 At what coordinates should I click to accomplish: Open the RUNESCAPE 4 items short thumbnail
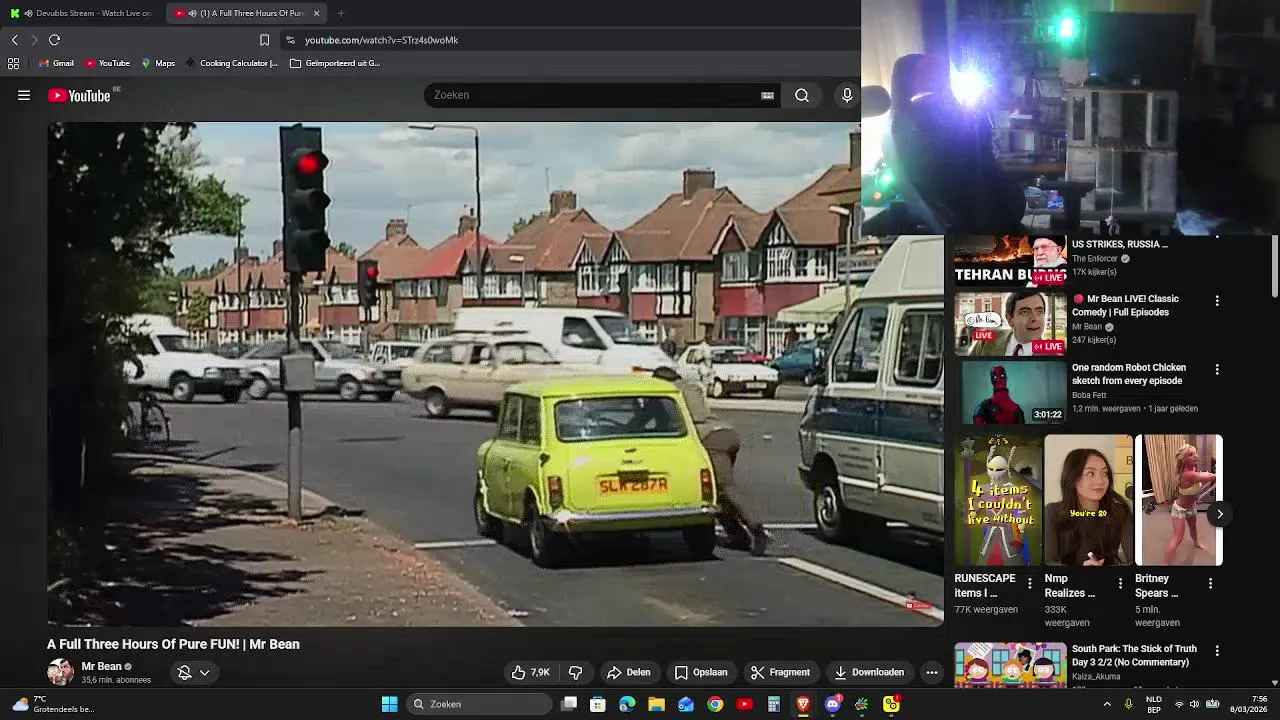(998, 500)
